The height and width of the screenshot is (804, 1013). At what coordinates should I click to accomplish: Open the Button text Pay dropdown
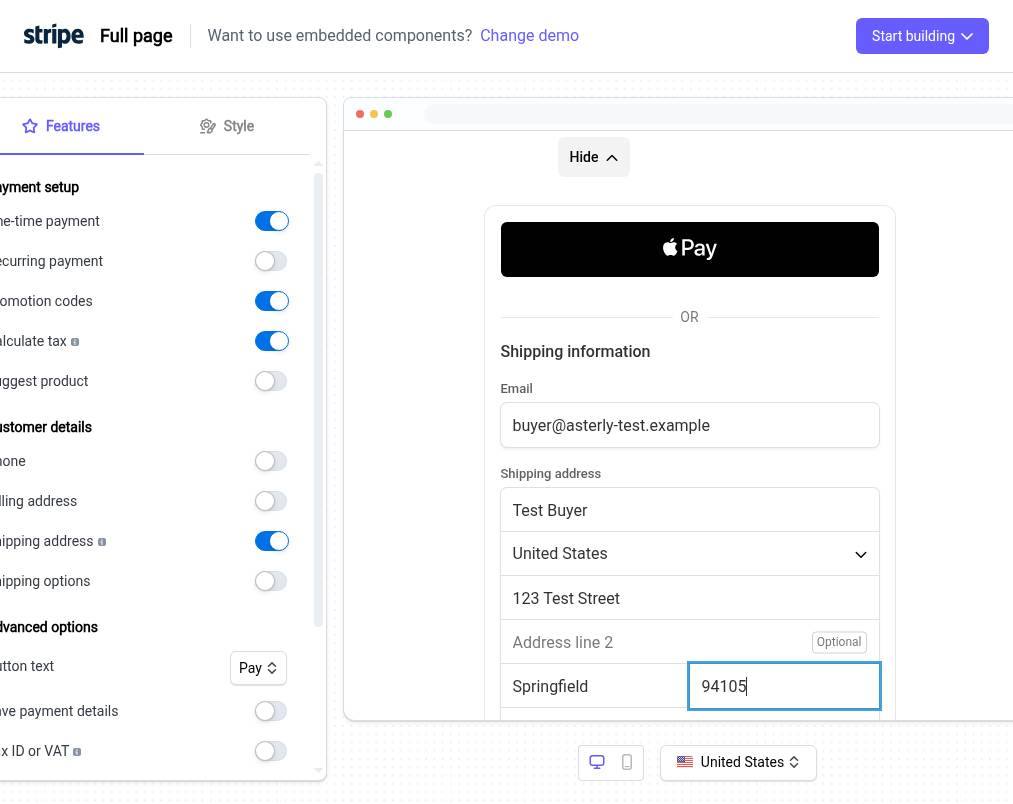point(258,668)
